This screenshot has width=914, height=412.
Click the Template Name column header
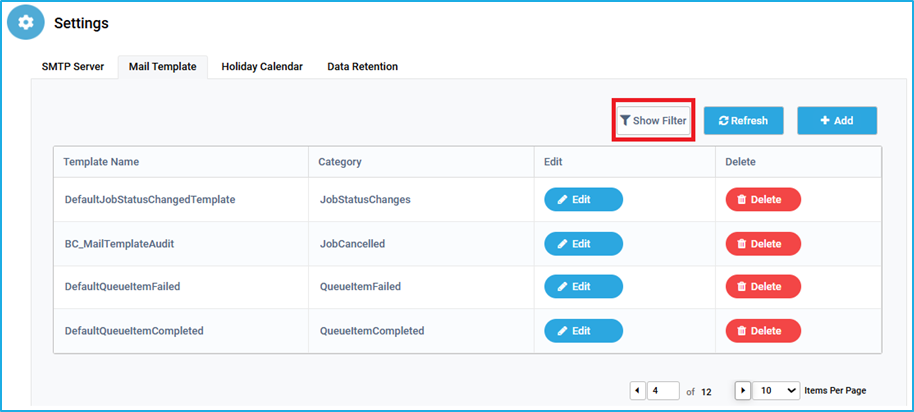point(101,162)
